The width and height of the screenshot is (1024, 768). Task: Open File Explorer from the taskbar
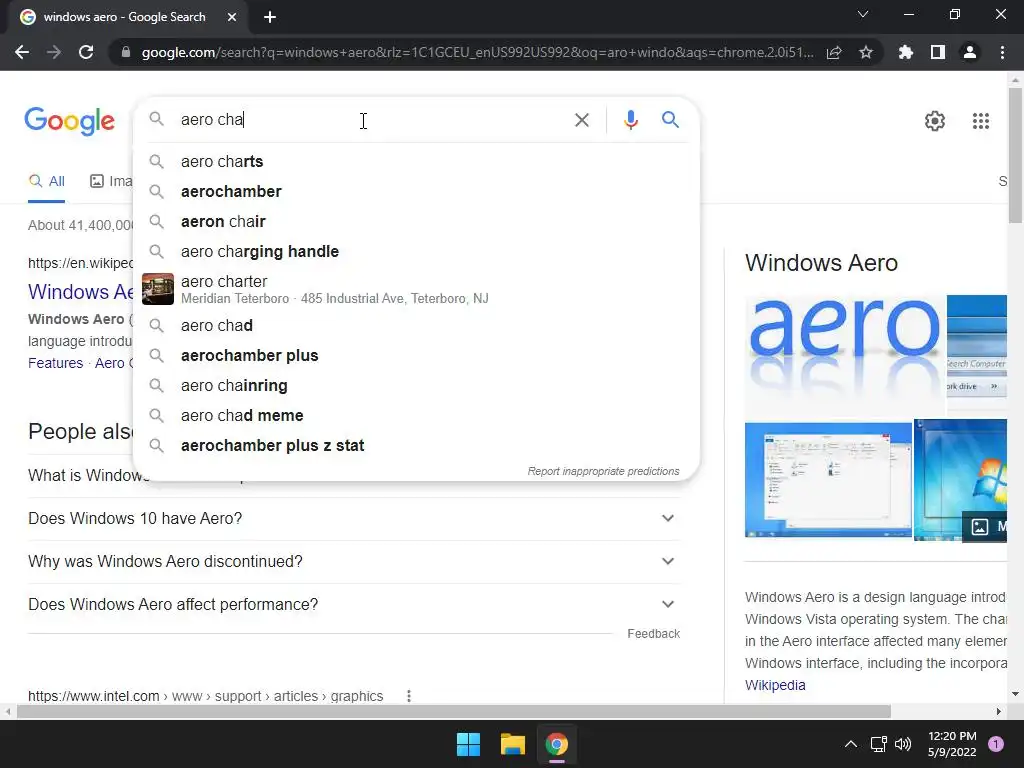click(x=513, y=744)
